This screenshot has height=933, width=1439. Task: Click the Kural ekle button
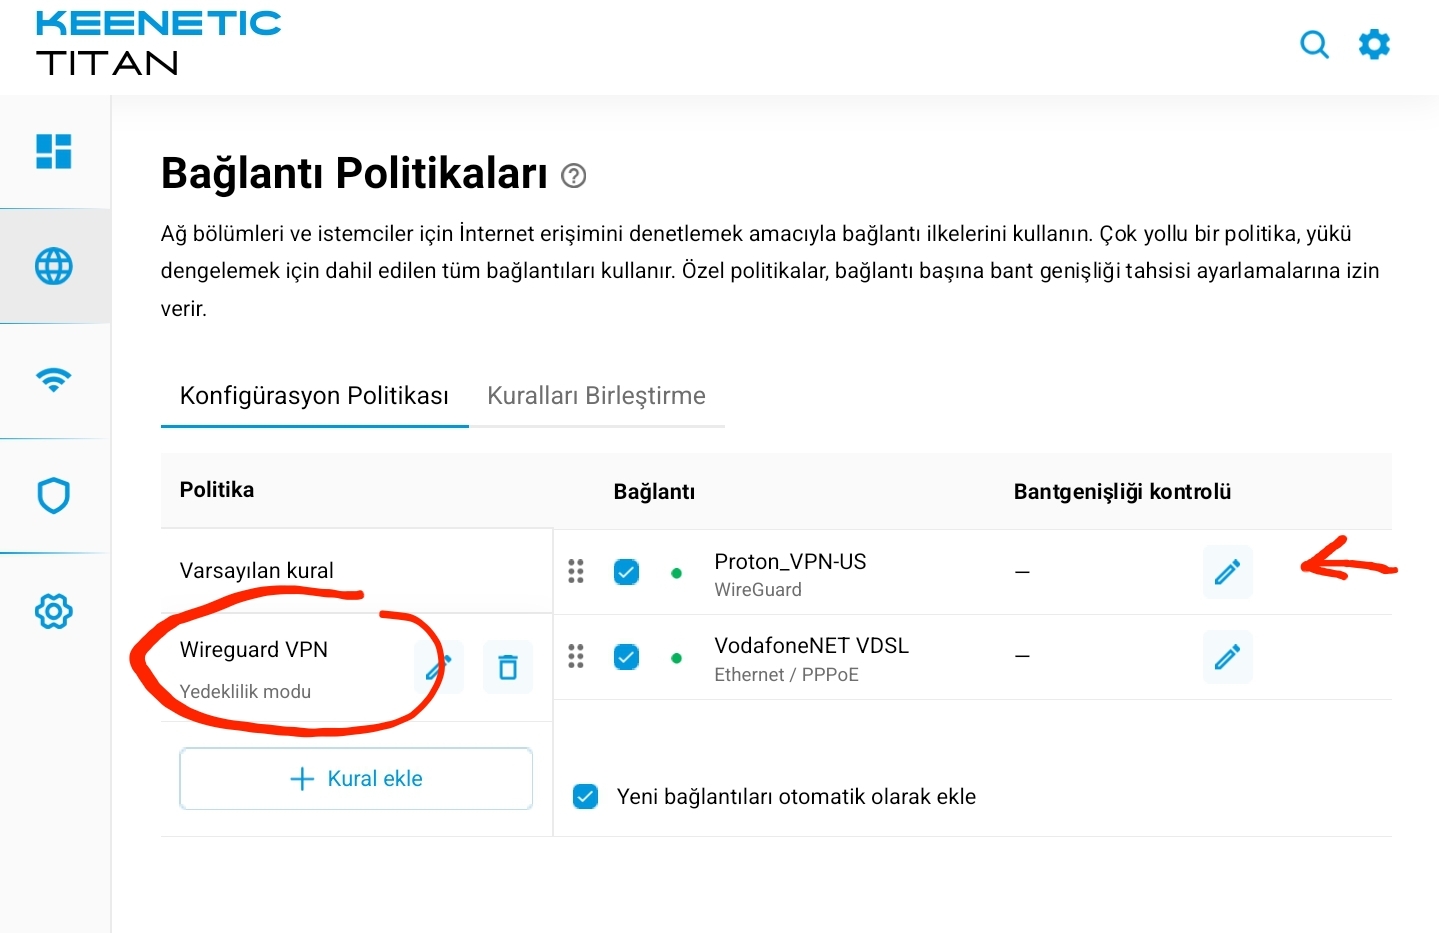coord(356,779)
